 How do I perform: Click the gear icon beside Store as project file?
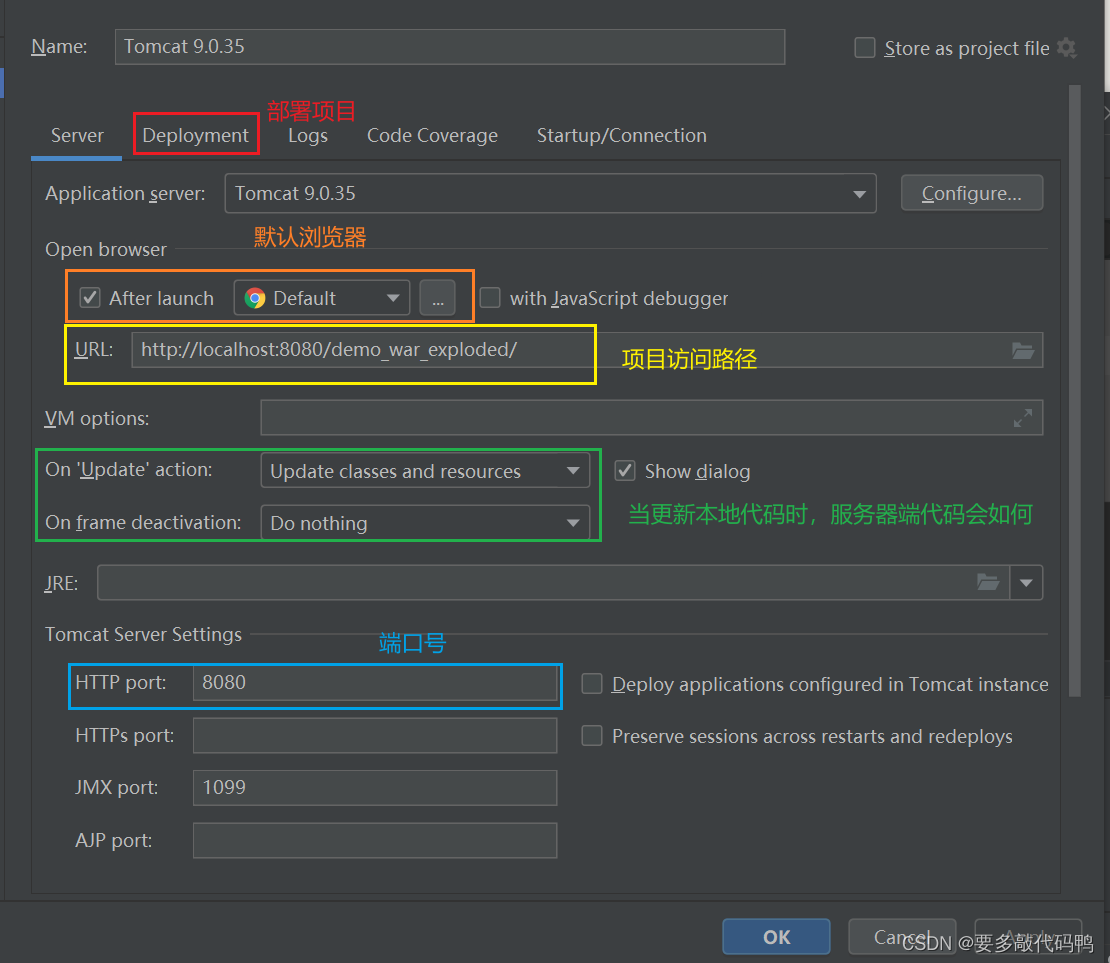point(1066,48)
